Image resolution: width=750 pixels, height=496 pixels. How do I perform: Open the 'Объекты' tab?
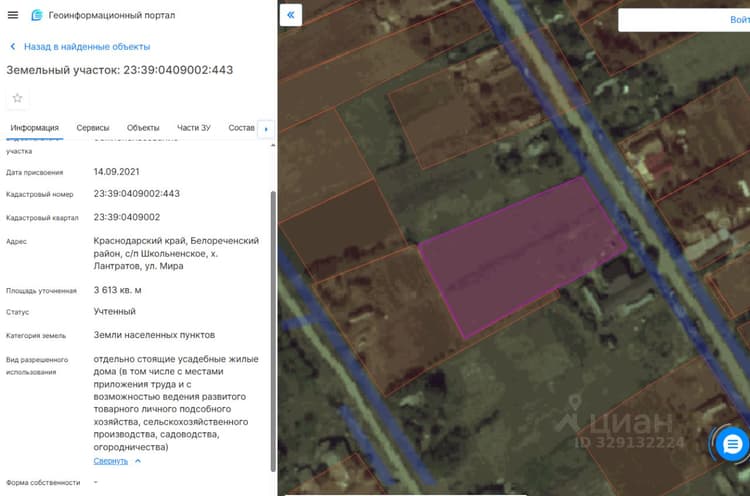pos(143,128)
